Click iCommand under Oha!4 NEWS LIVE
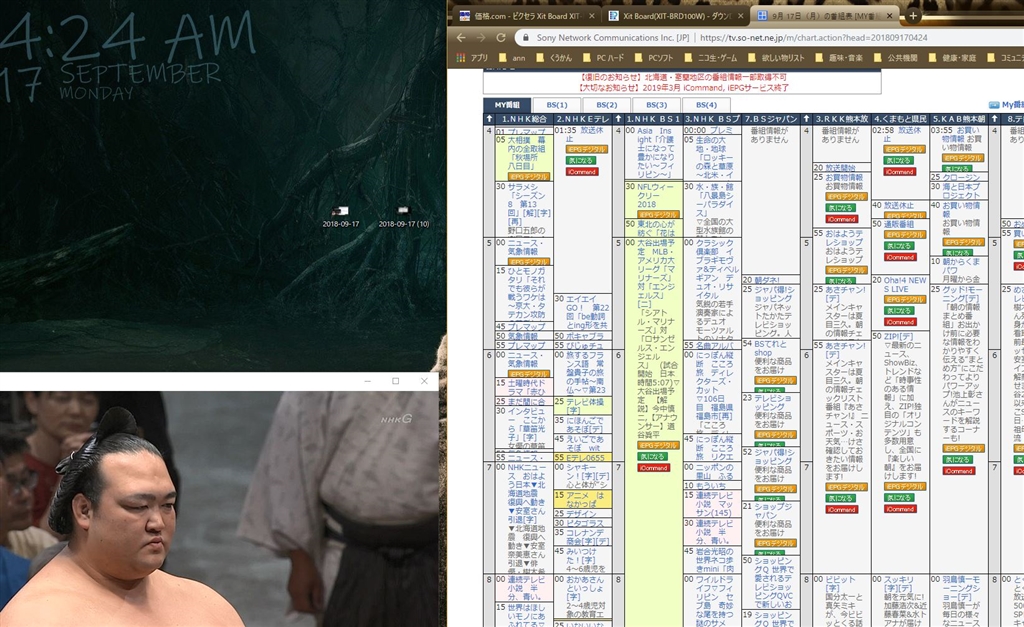This screenshot has width=1024, height=627. click(x=900, y=322)
